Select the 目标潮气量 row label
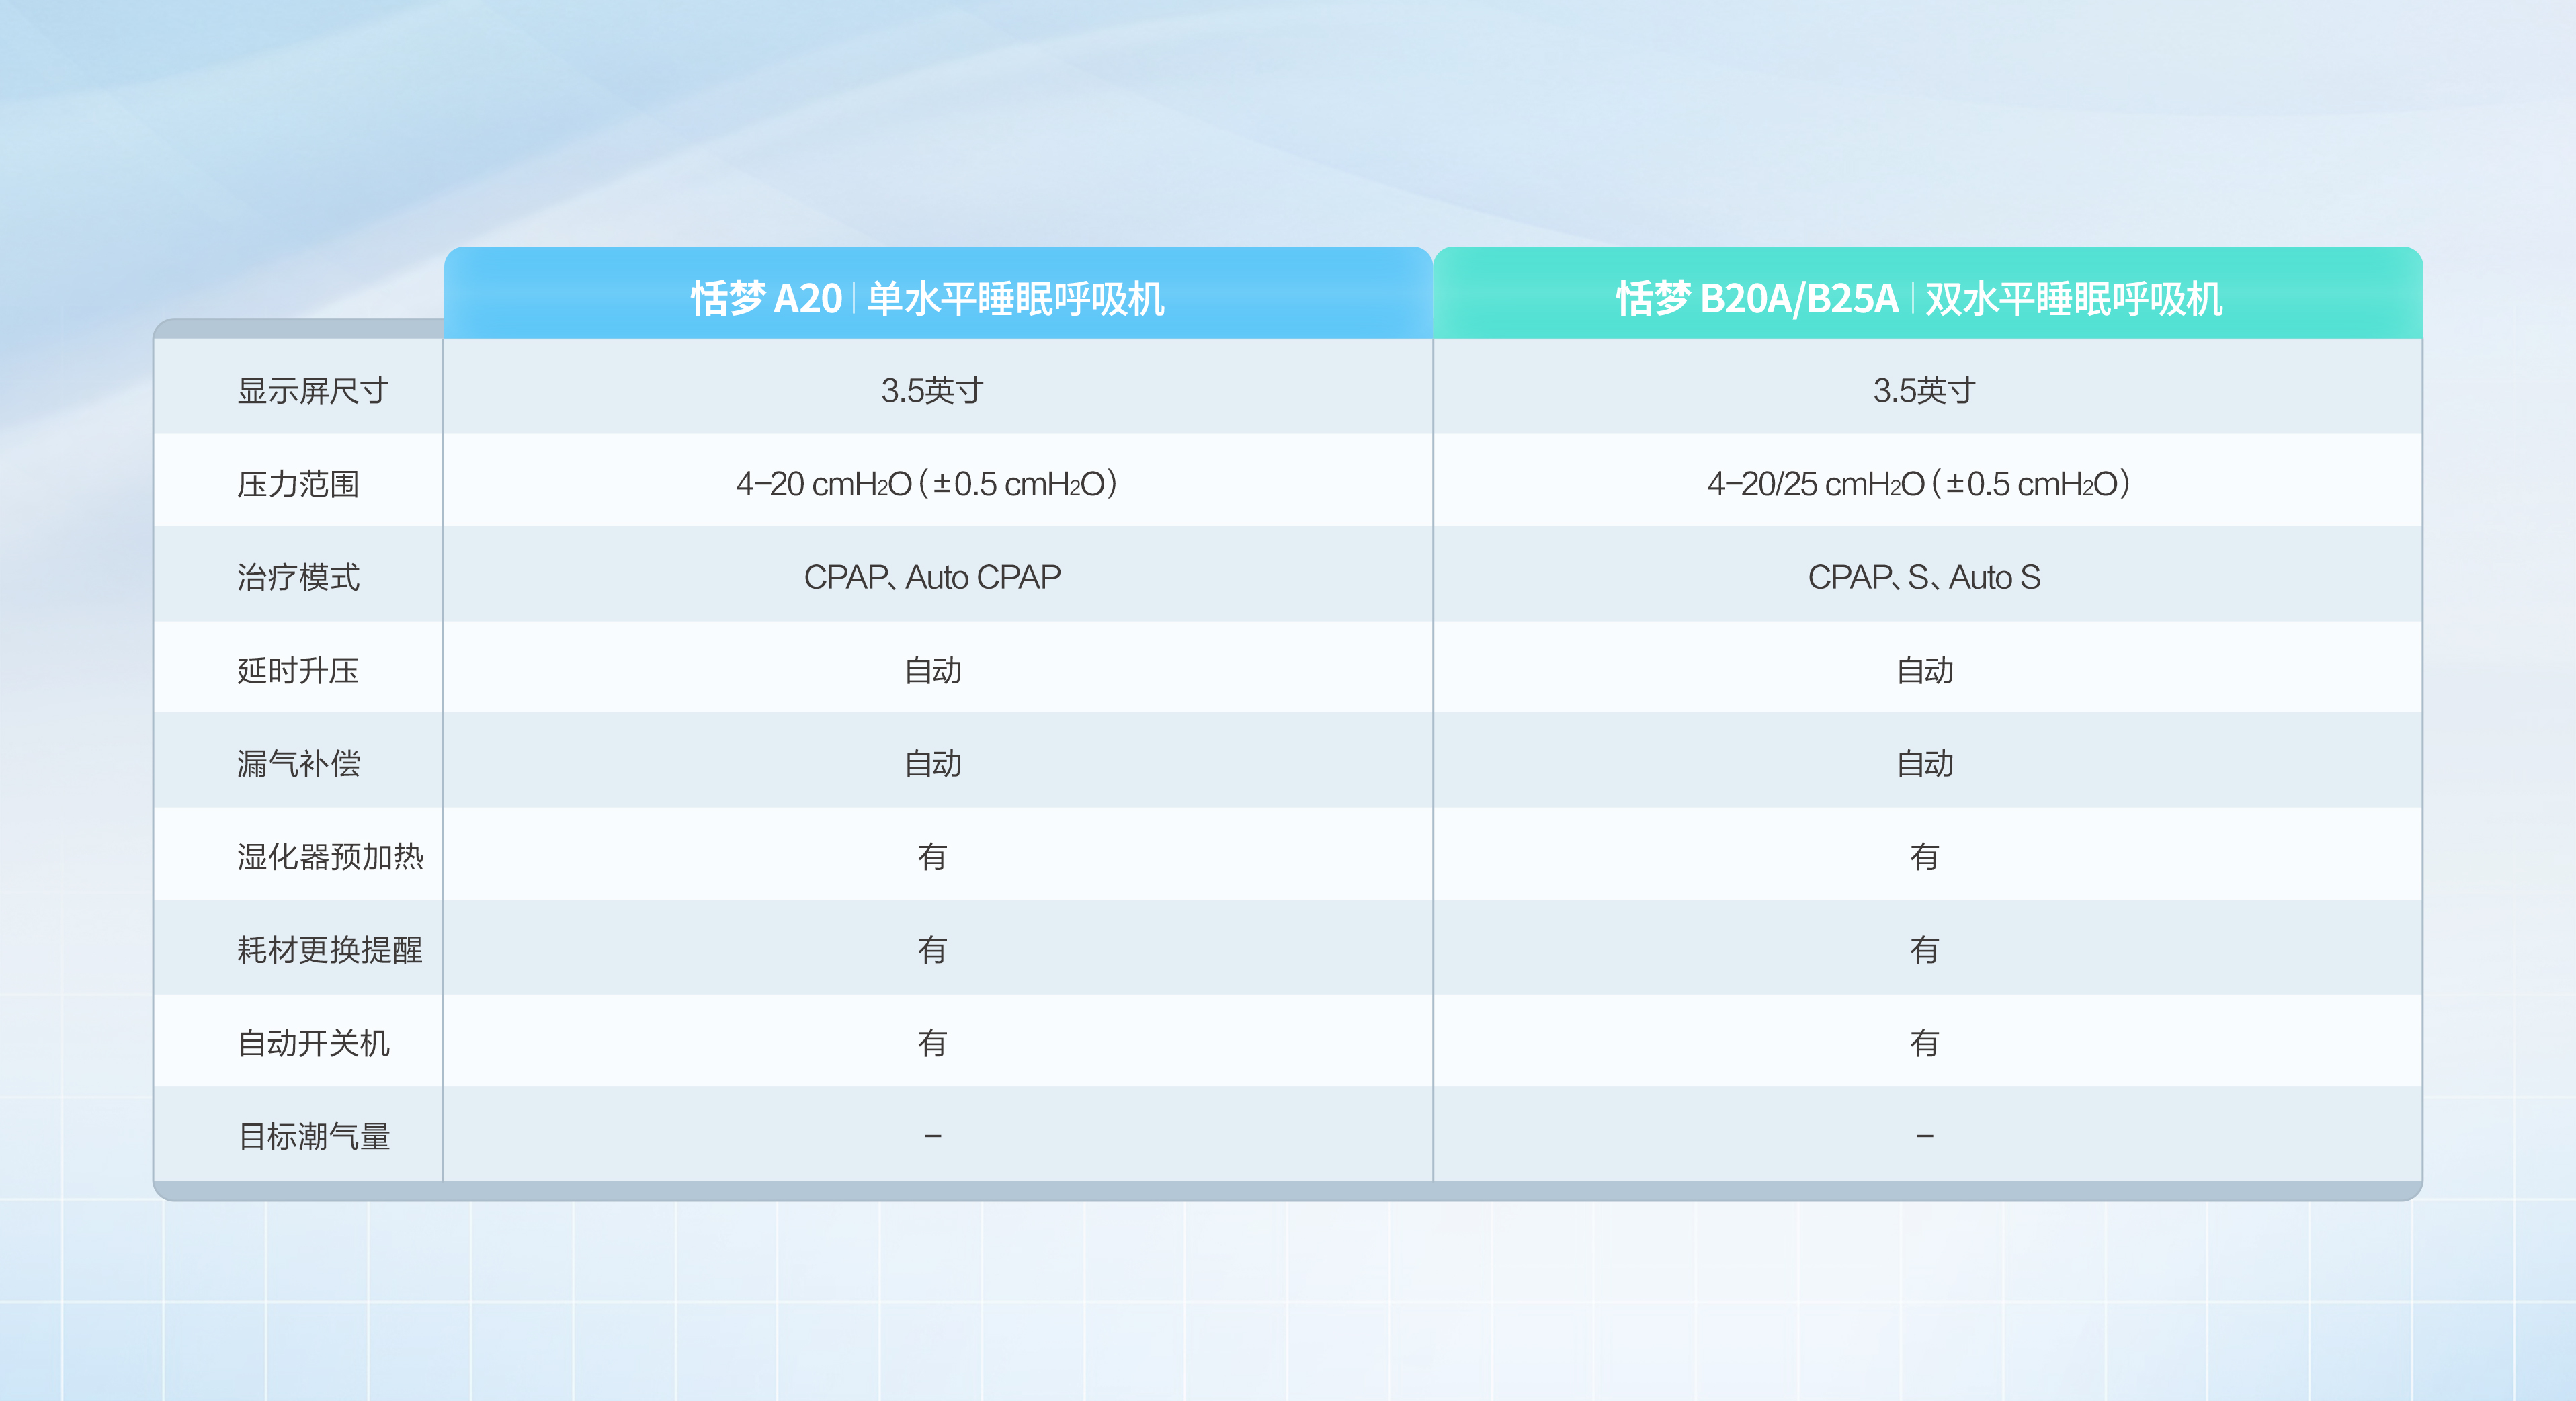This screenshot has width=2576, height=1401. coord(313,1136)
